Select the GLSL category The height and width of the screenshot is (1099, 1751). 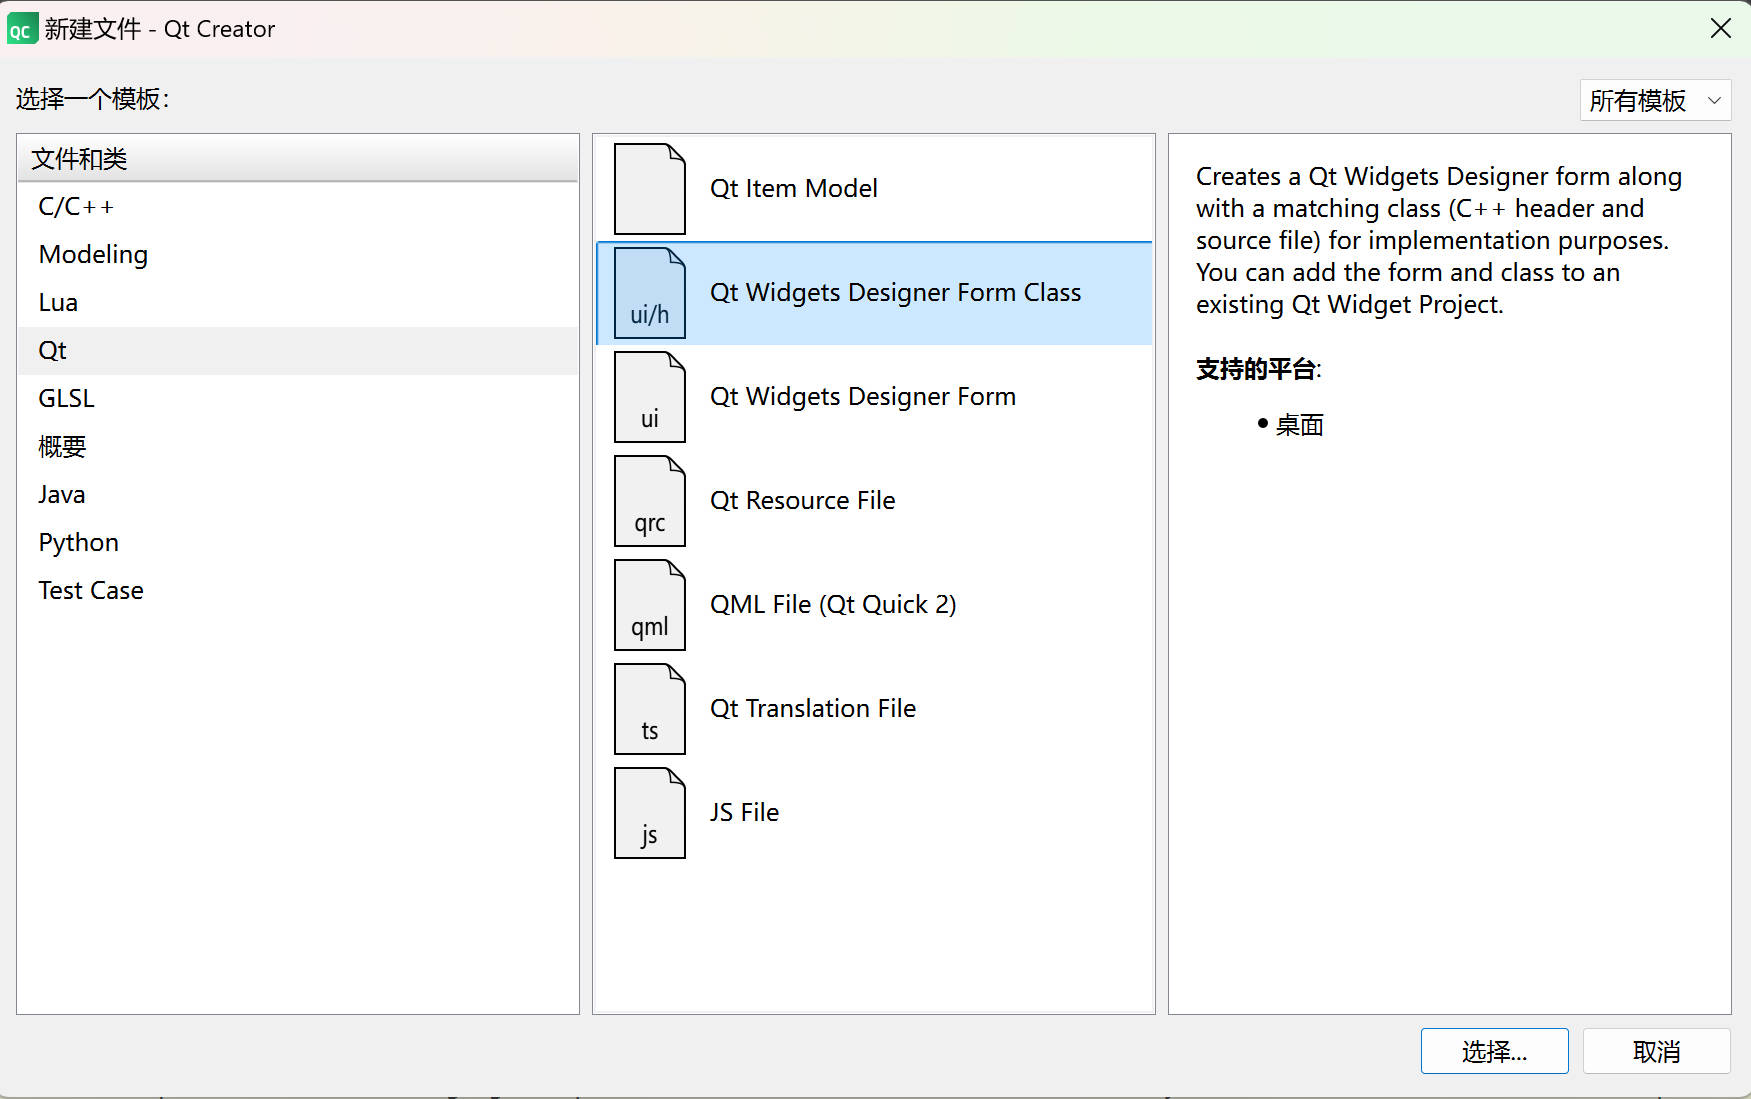(298, 399)
